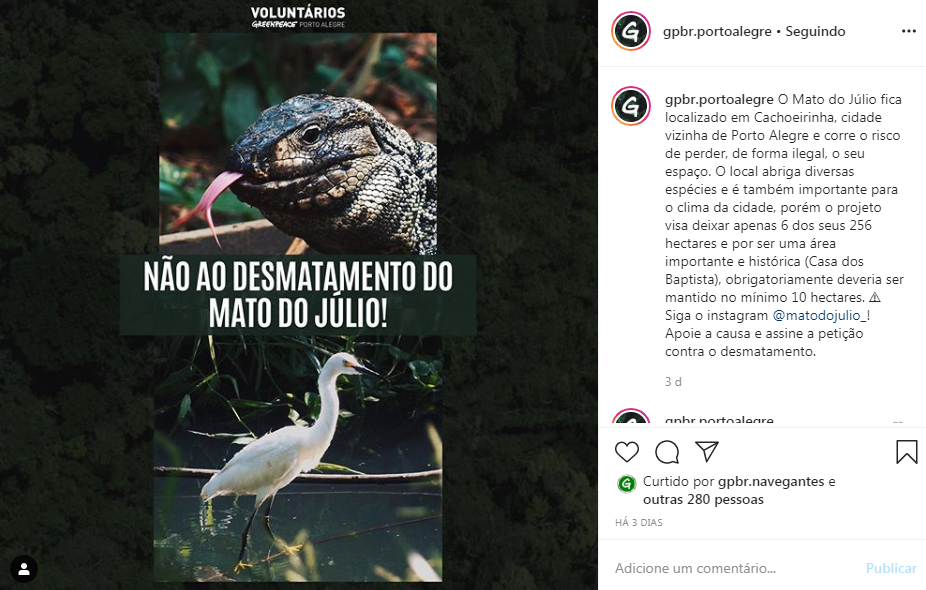Viewport: 926px width, 590px height.
Task: Show tagged people icon on photo
Action: tap(24, 569)
